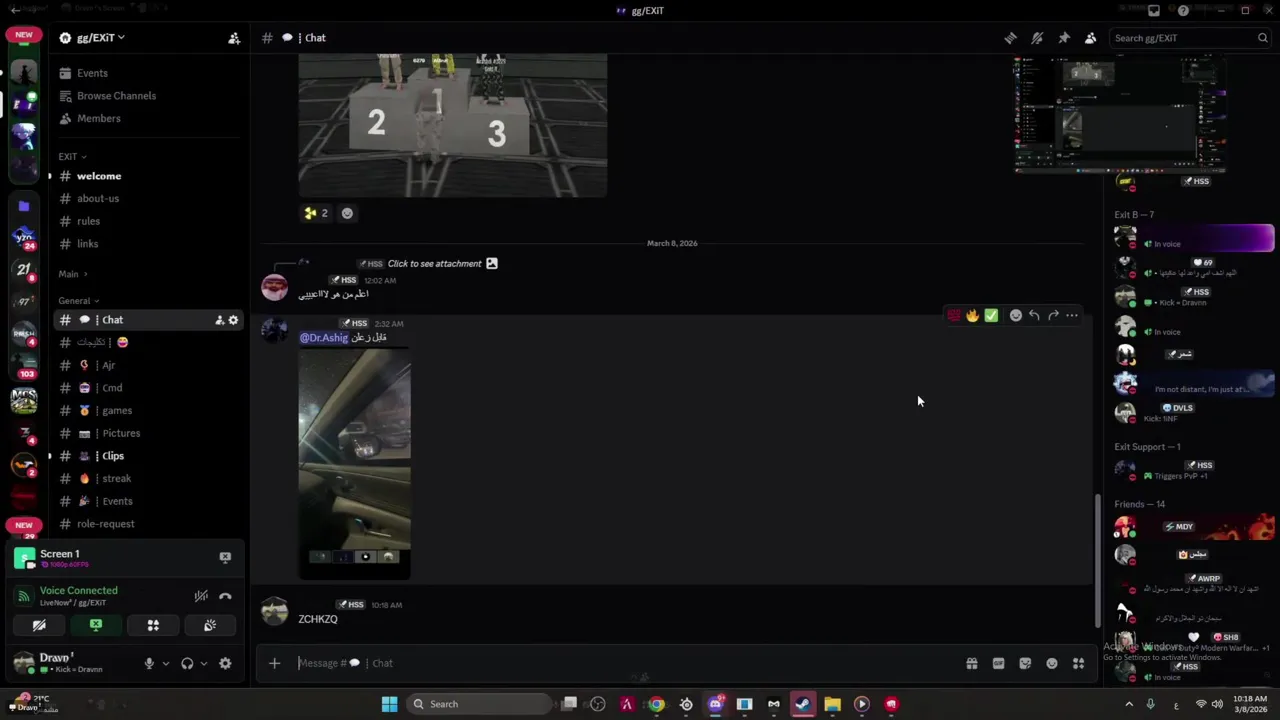Viewport: 1280px width, 720px height.
Task: Forward the hovered message
Action: (x=1053, y=316)
